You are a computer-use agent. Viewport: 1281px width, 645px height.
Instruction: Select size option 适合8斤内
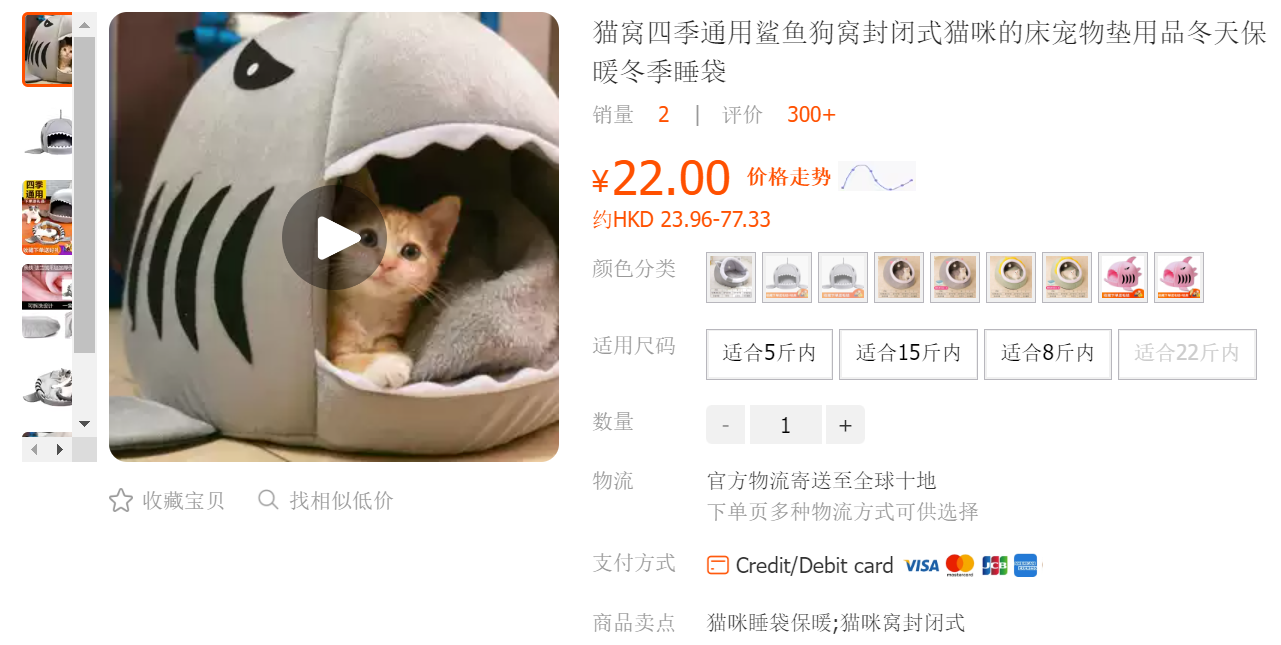[x=1048, y=354]
